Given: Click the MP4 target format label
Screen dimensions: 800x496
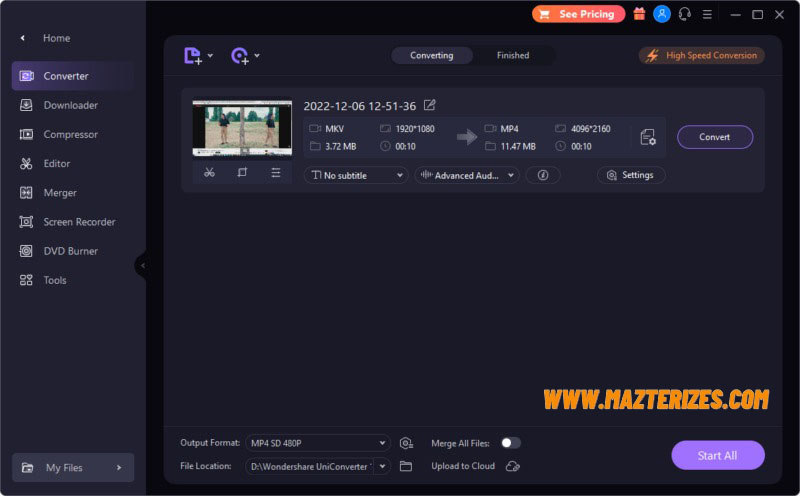Looking at the screenshot, I should coord(509,129).
